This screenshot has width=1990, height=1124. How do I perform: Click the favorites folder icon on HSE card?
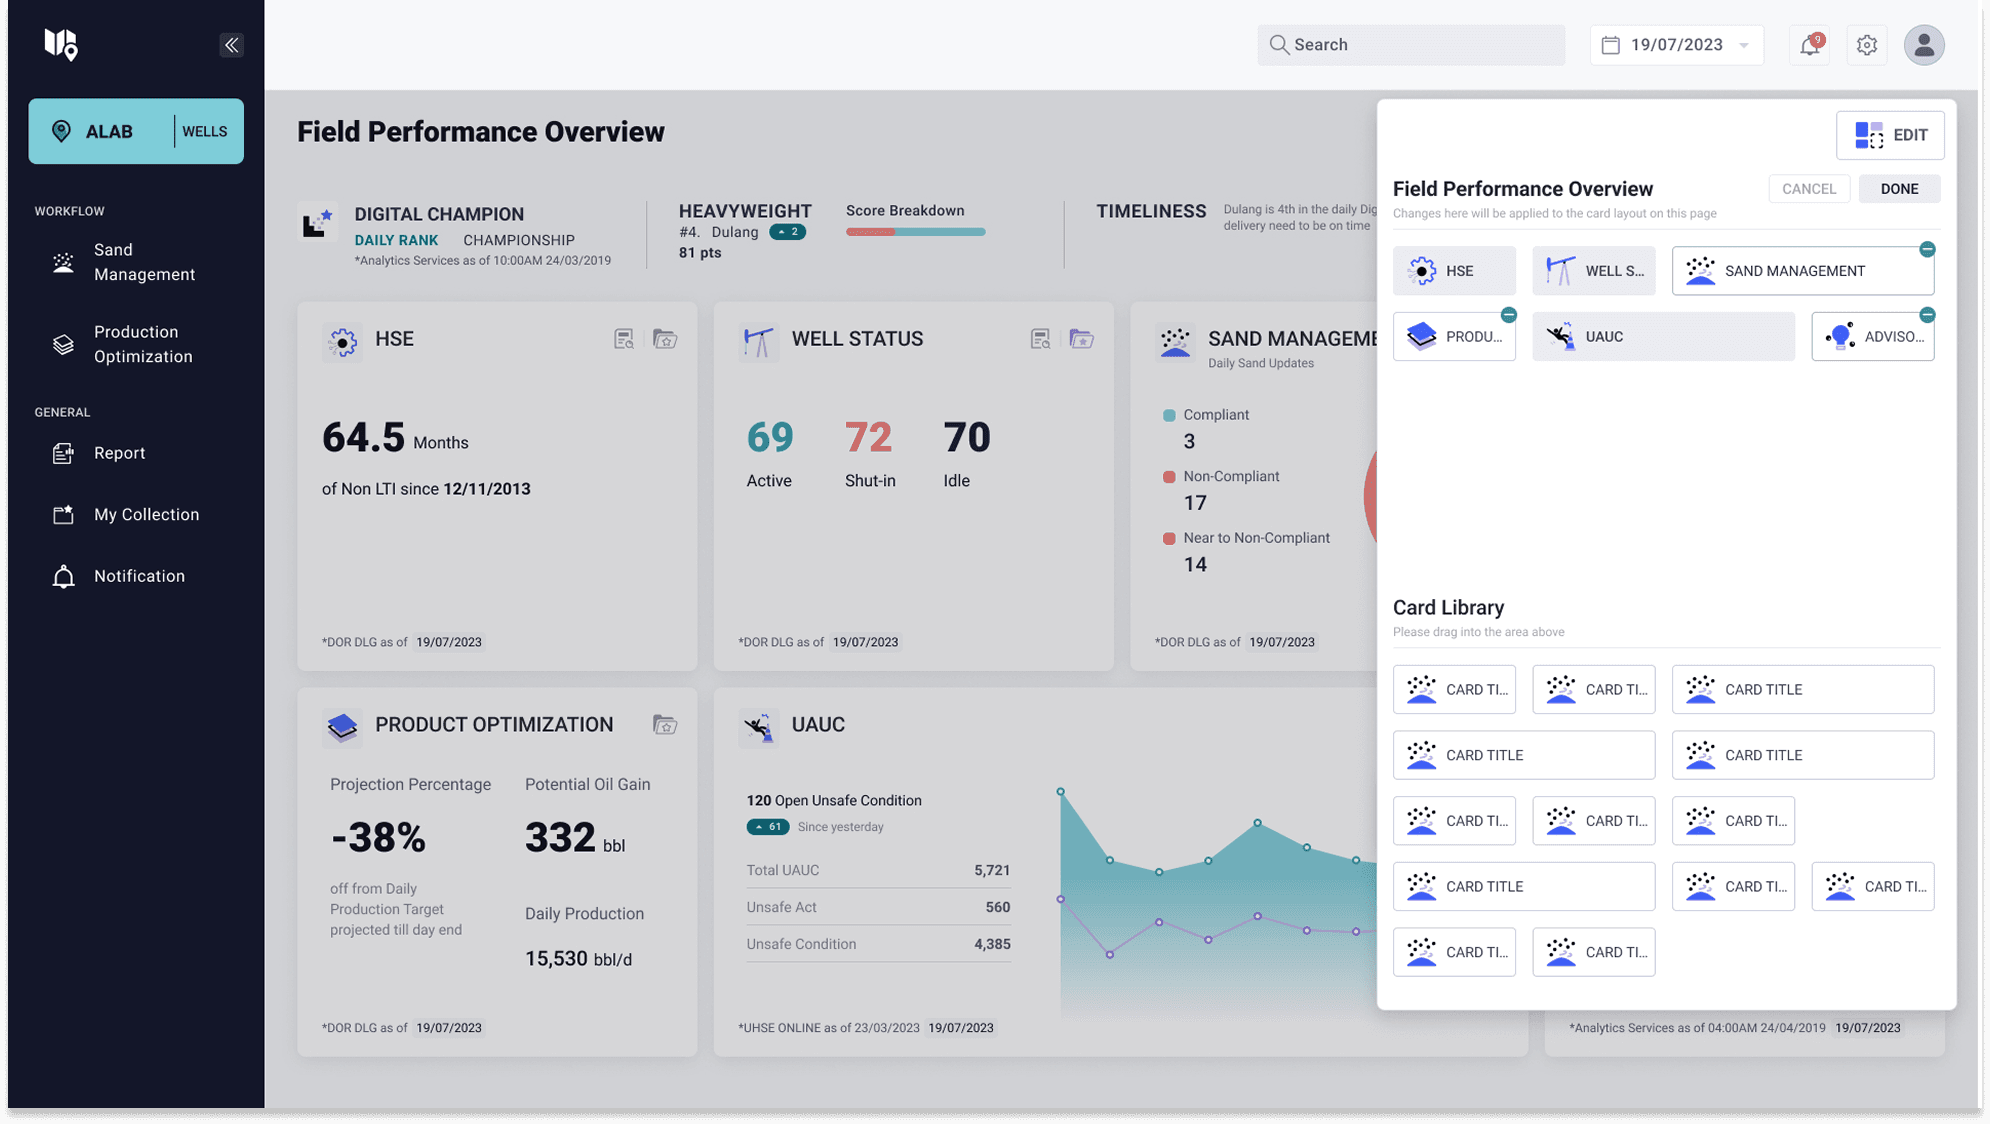coord(664,339)
